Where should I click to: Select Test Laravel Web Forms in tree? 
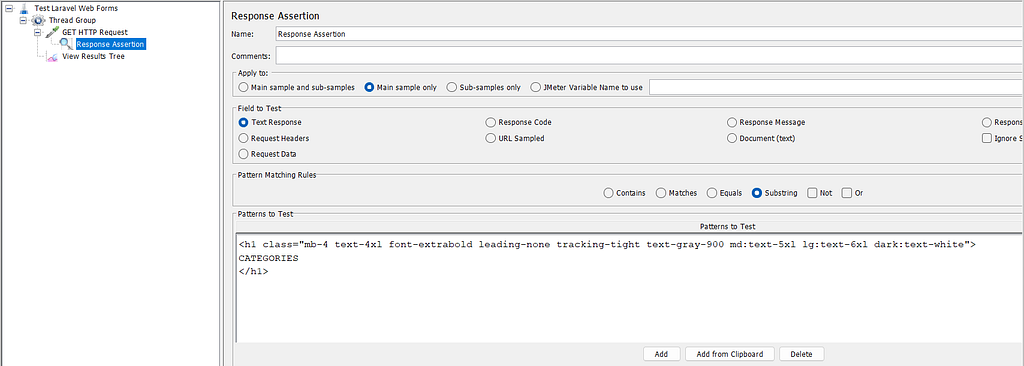76,8
